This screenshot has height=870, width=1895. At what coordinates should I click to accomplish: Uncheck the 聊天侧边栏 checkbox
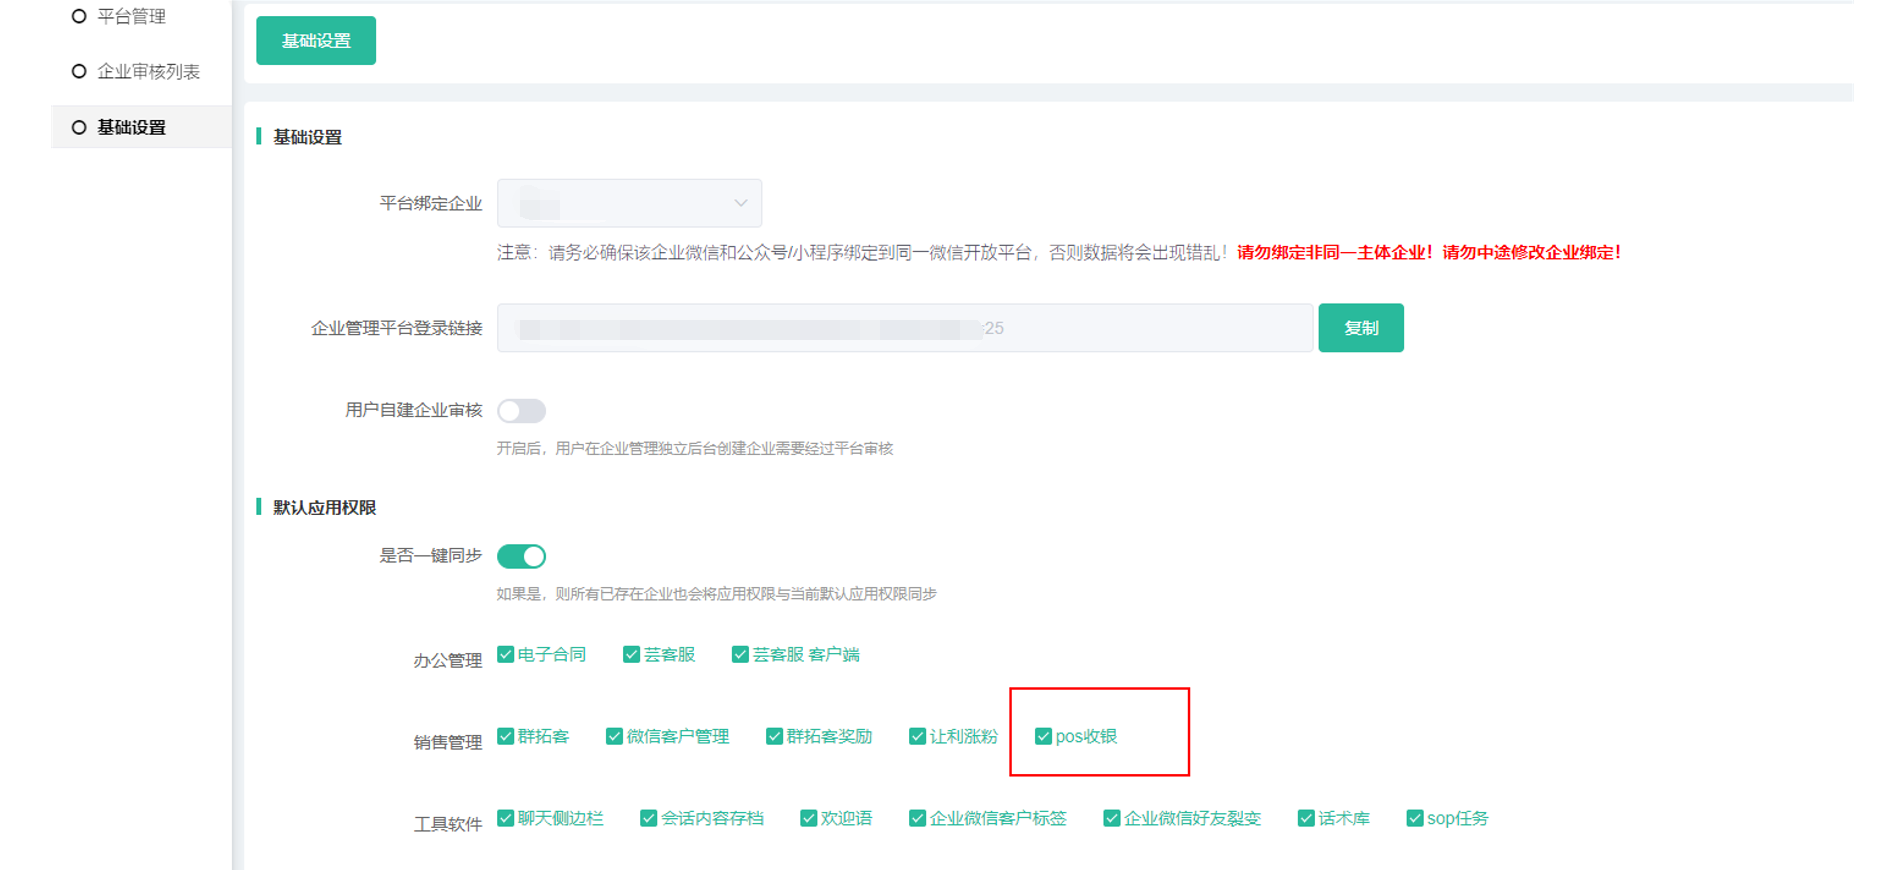pos(506,819)
